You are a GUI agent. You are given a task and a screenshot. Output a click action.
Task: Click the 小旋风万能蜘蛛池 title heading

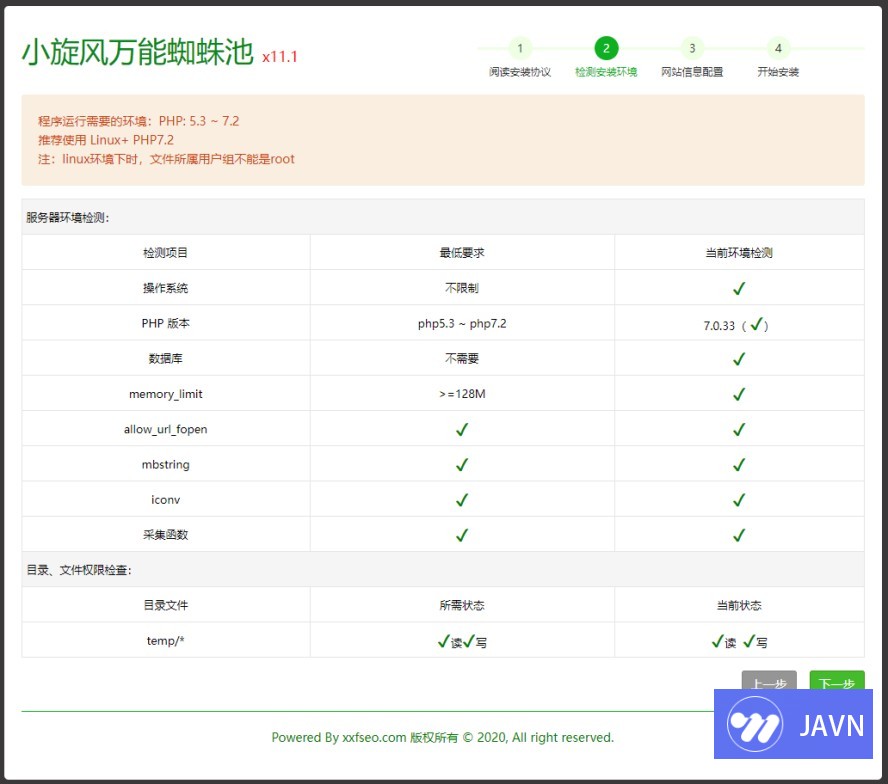(138, 53)
